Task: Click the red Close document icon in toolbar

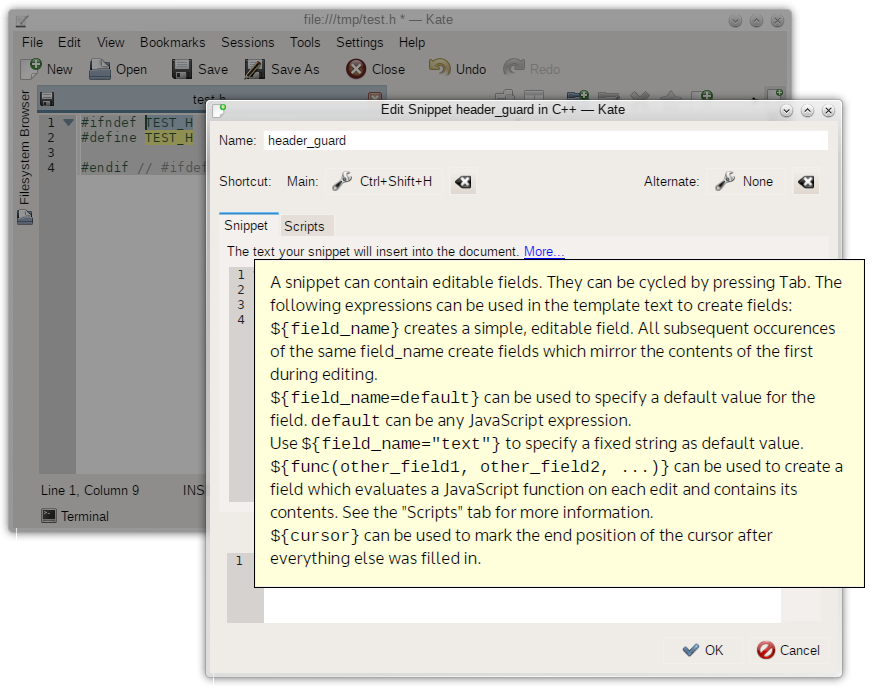Action: point(356,69)
